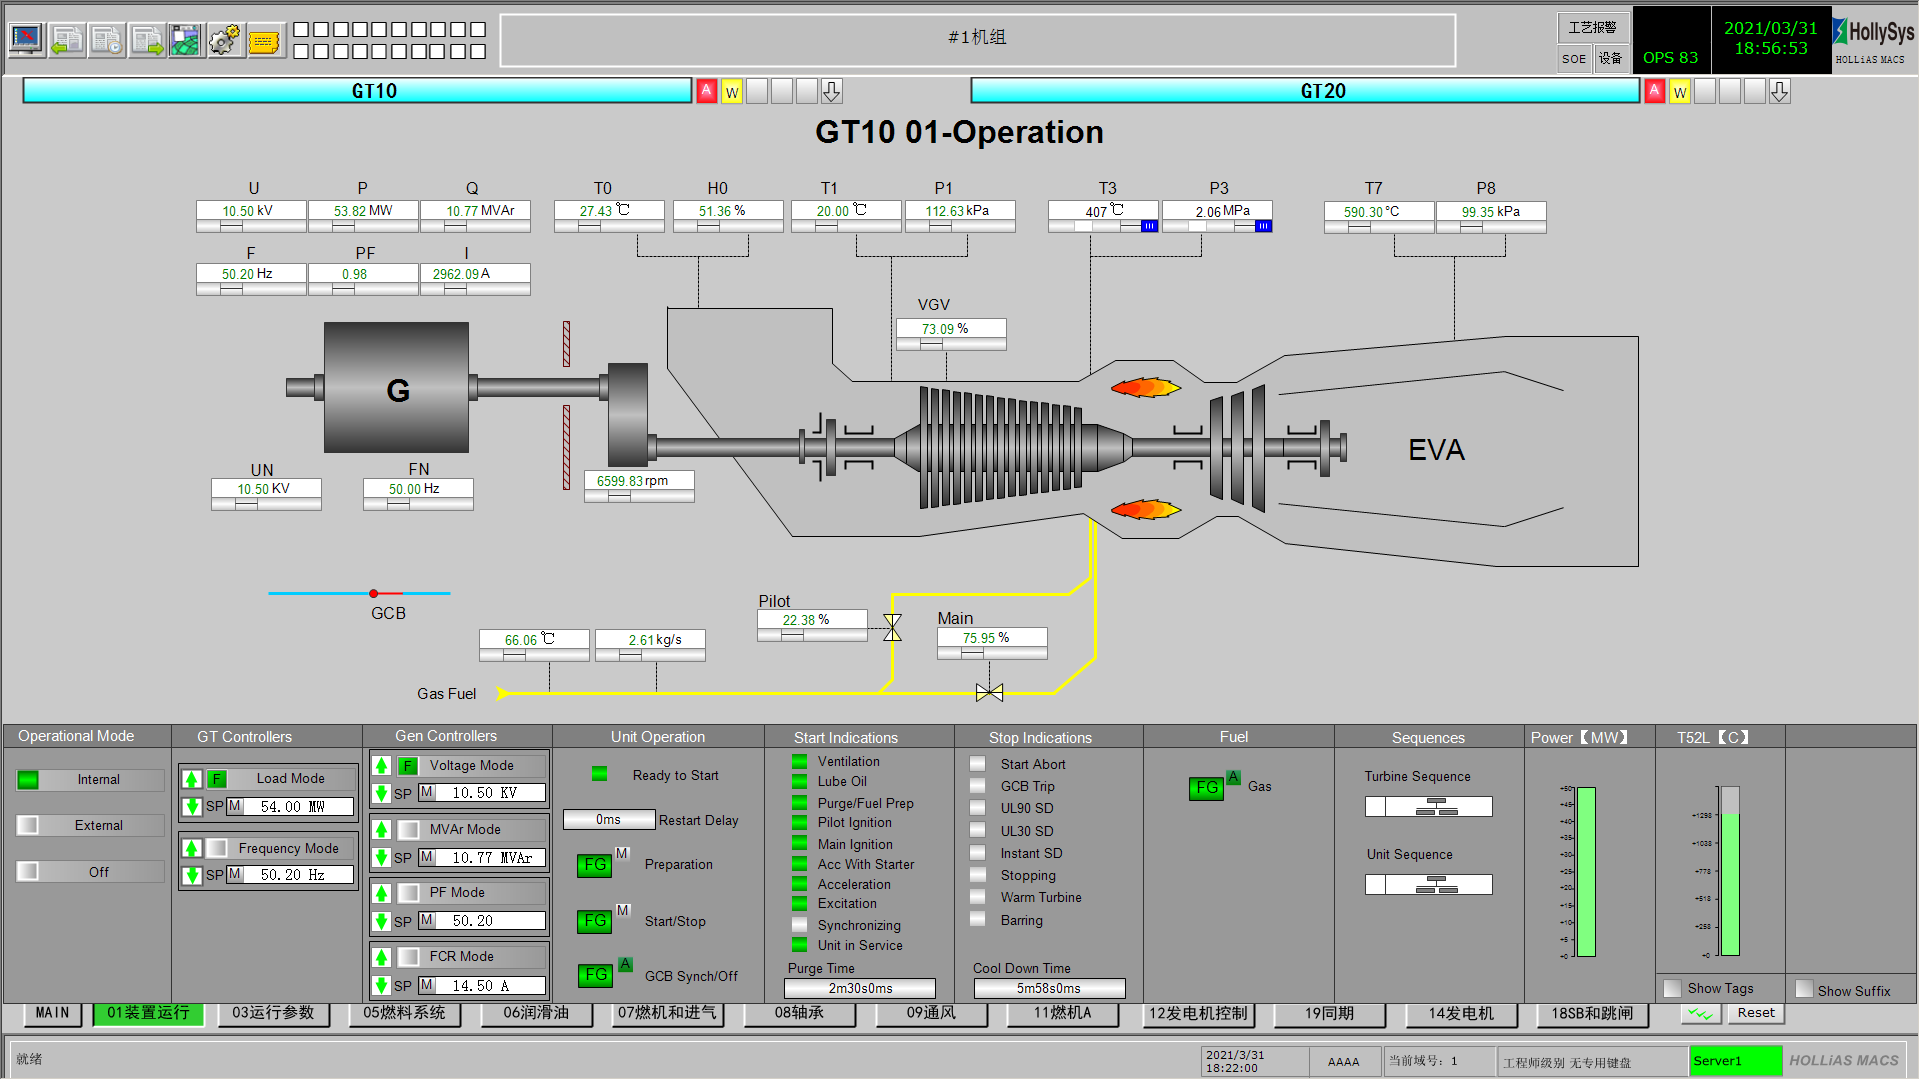The width and height of the screenshot is (1920, 1080).
Task: Open the map overview window icon
Action: pos(186,40)
